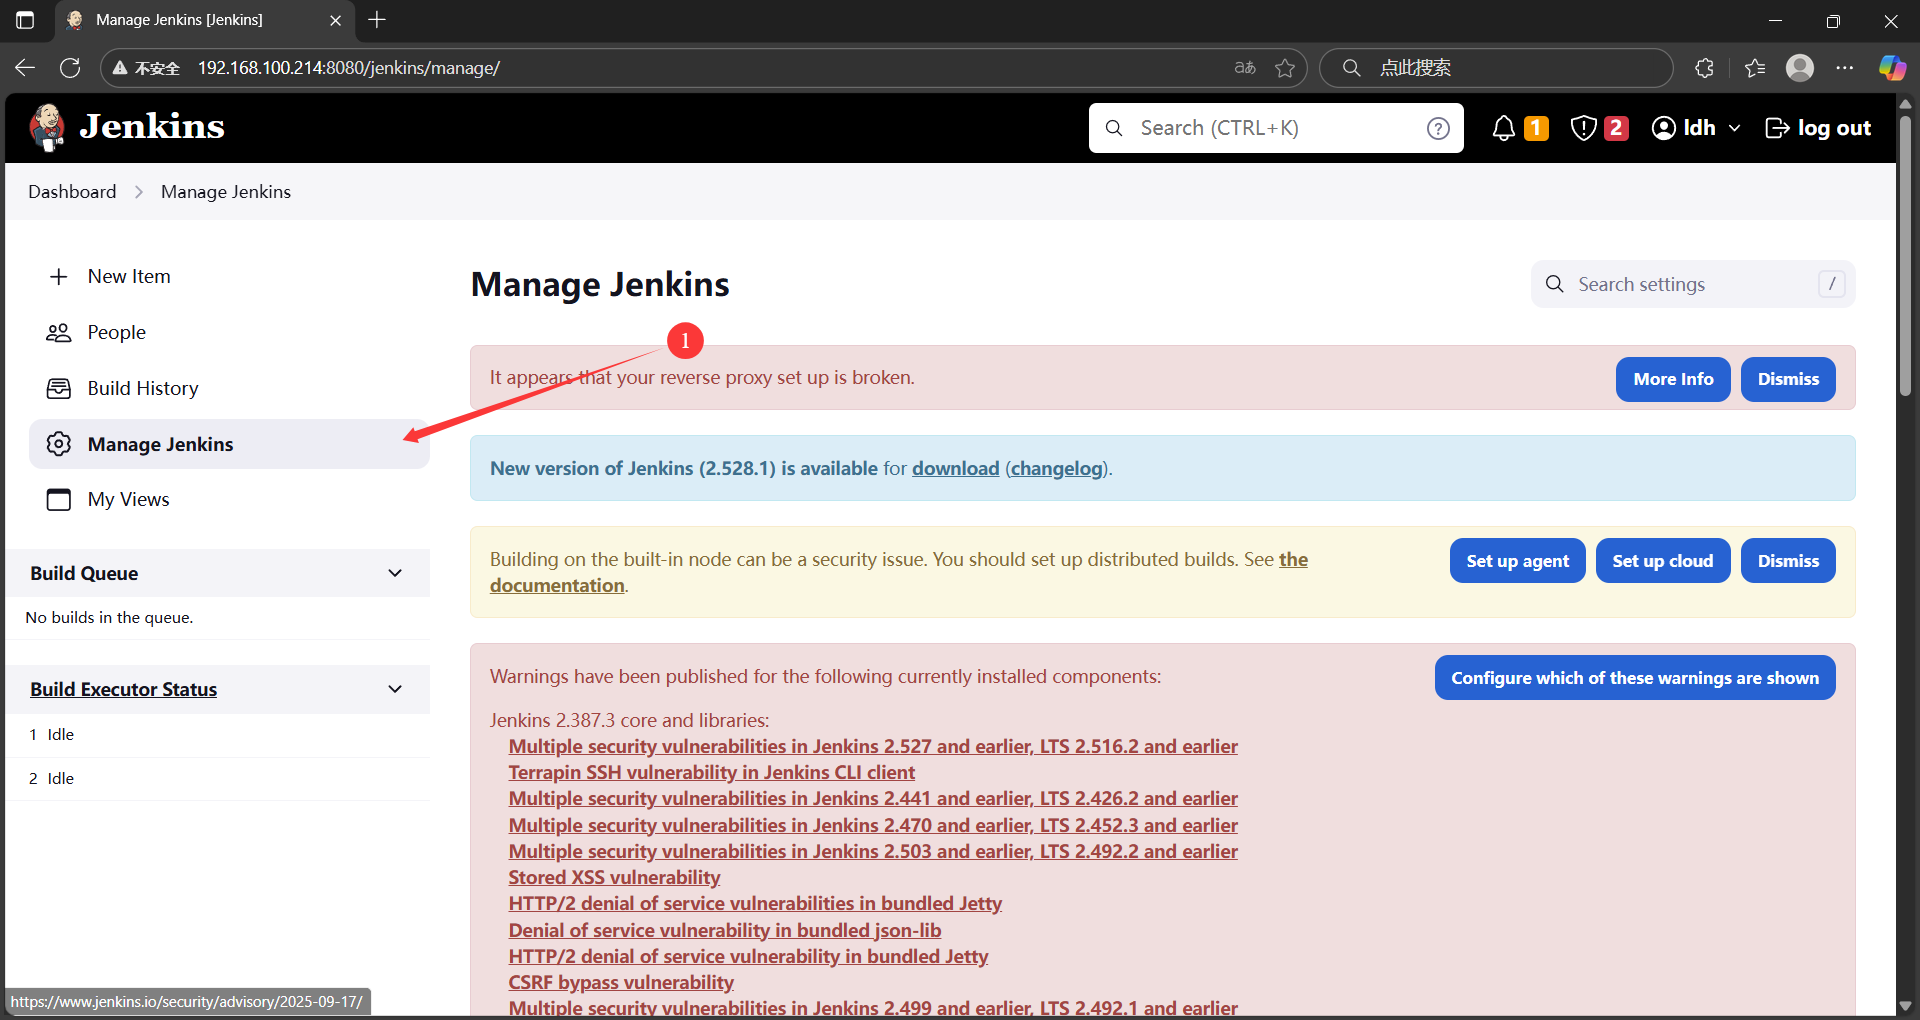This screenshot has height=1020, width=1920.
Task: Open the Build Executor Status link
Action: [123, 689]
